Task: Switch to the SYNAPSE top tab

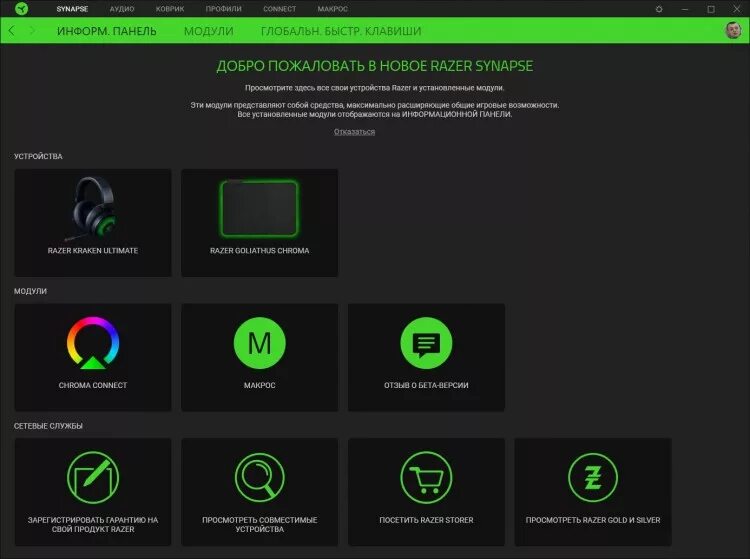Action: [x=72, y=9]
